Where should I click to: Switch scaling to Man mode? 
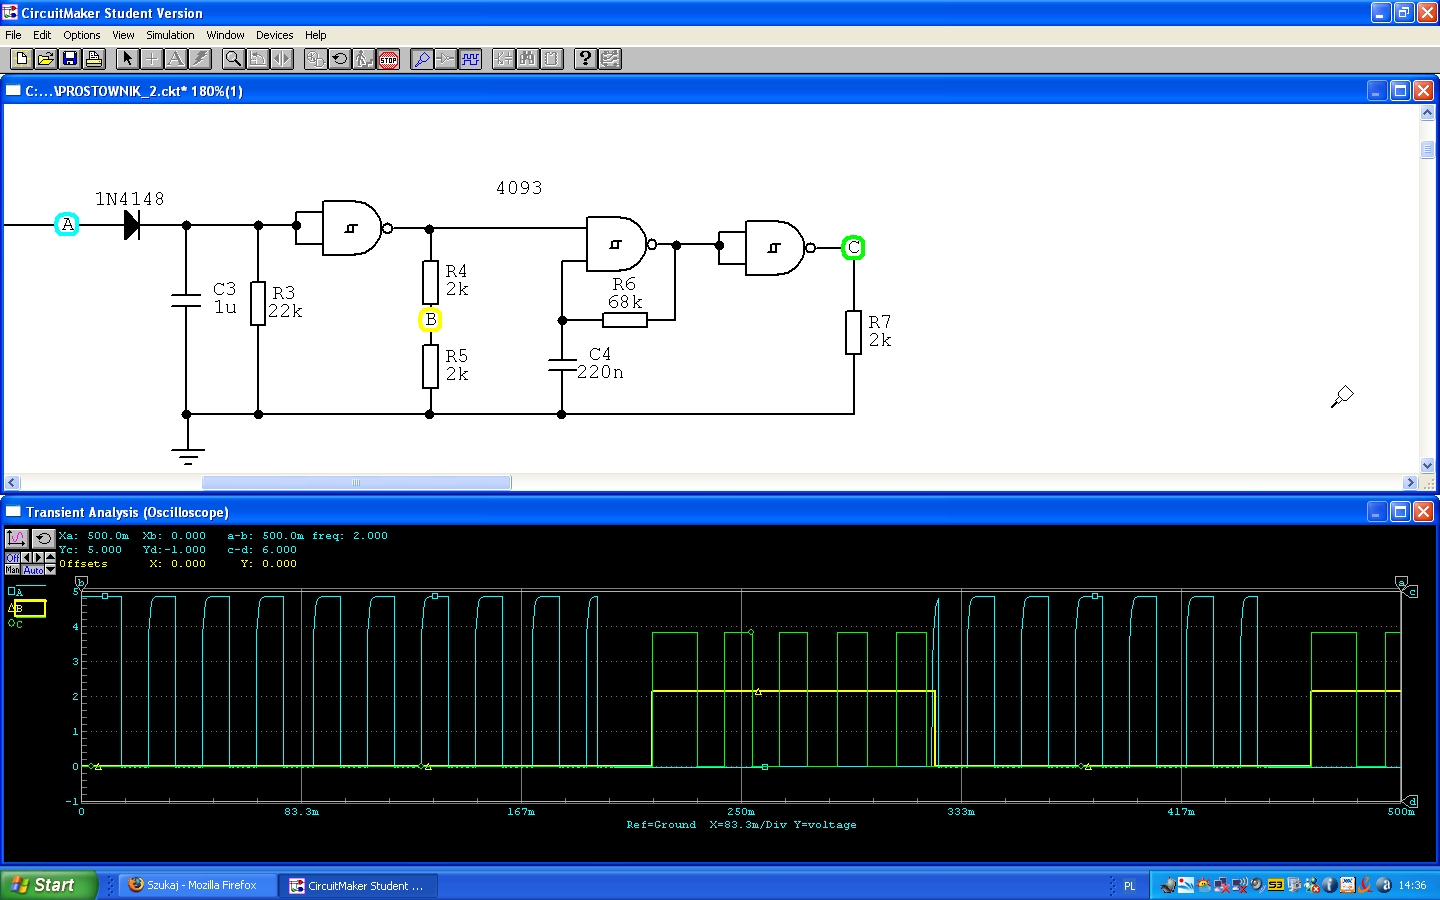[x=12, y=570]
